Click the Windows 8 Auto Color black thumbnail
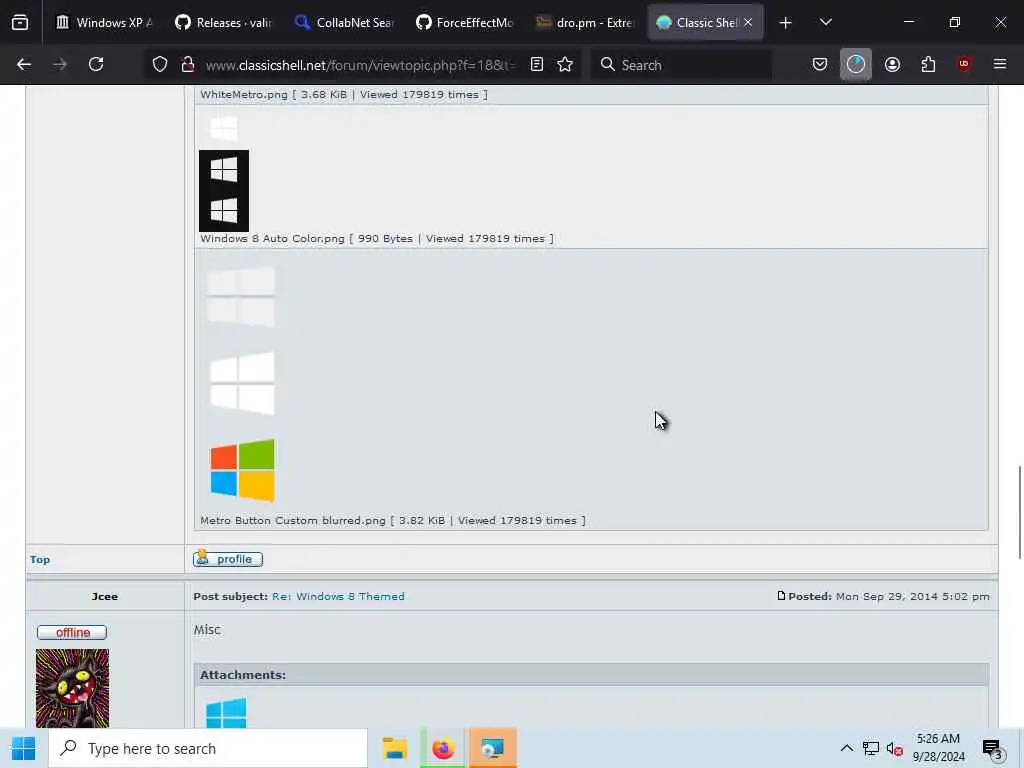The height and width of the screenshot is (768, 1024). [x=224, y=191]
